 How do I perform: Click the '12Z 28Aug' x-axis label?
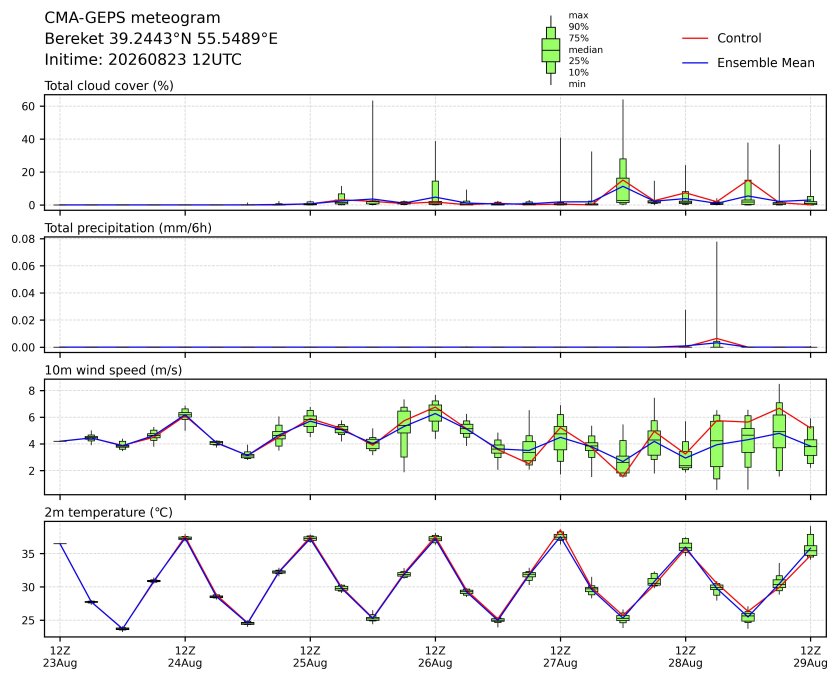point(685,657)
